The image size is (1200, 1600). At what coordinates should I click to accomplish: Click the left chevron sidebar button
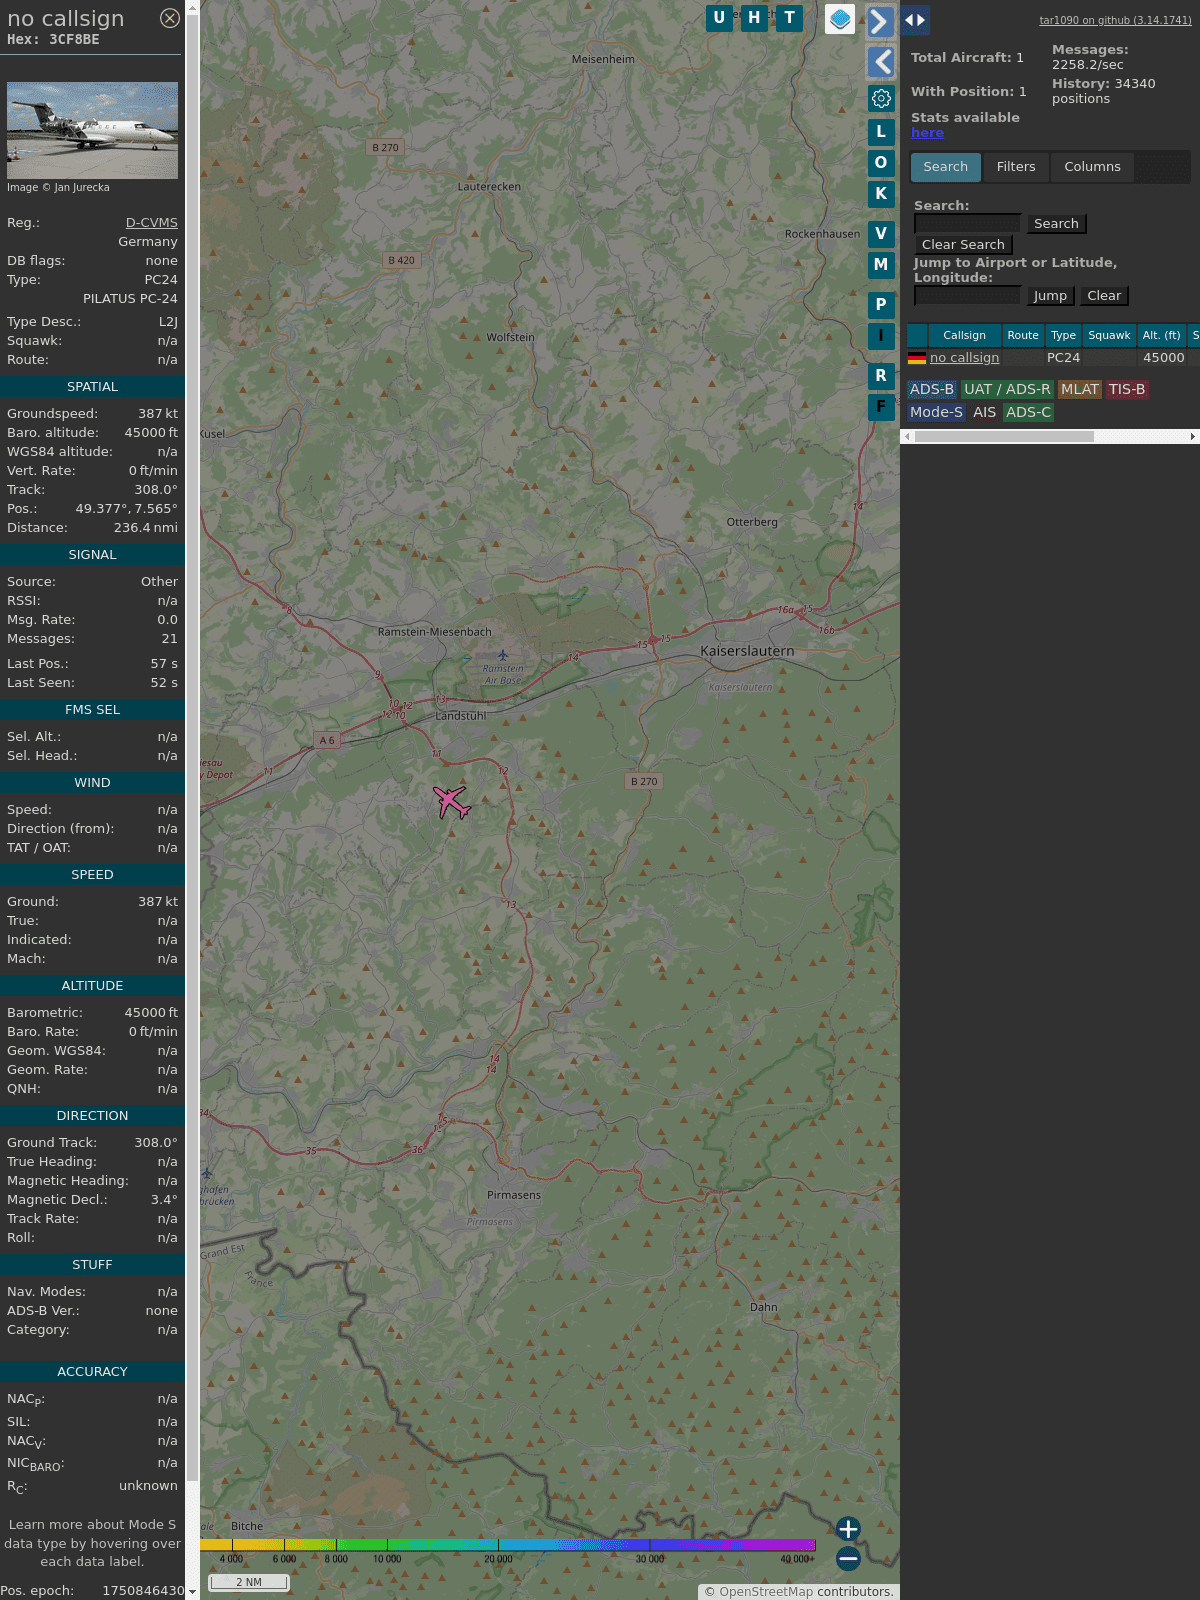880,62
